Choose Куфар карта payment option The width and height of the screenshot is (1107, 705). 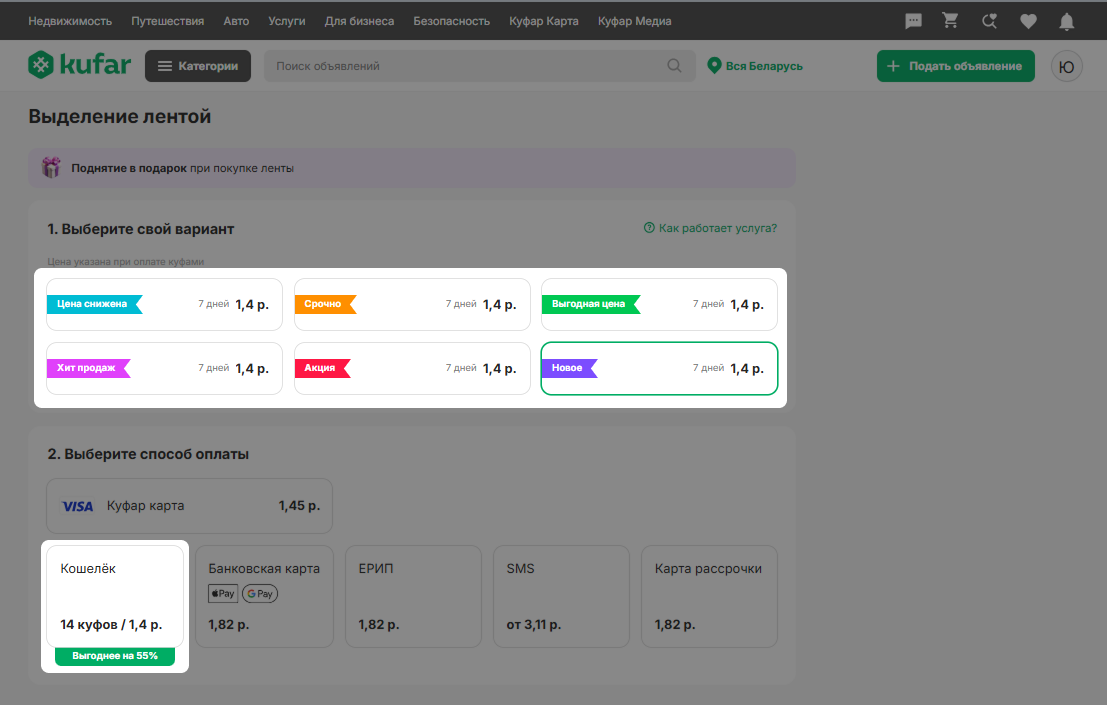(189, 506)
